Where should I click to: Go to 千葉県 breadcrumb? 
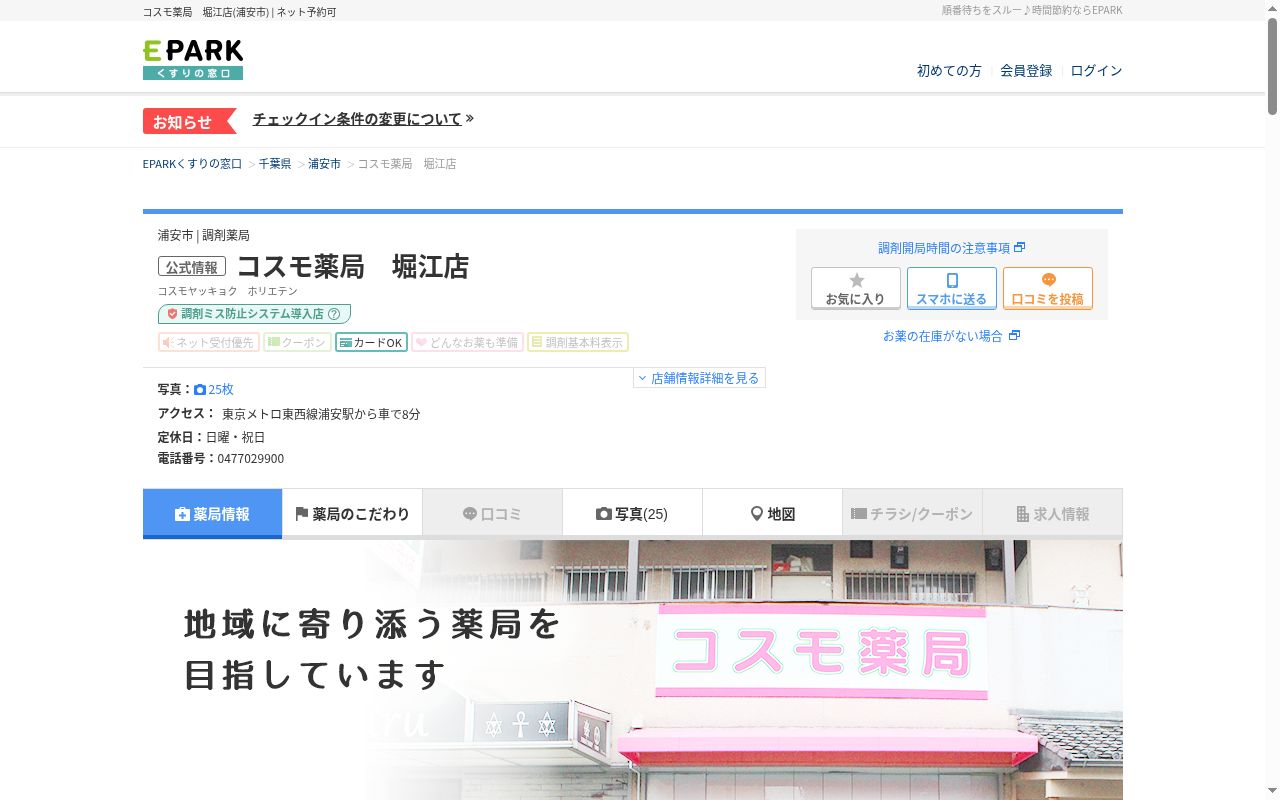[x=275, y=164]
